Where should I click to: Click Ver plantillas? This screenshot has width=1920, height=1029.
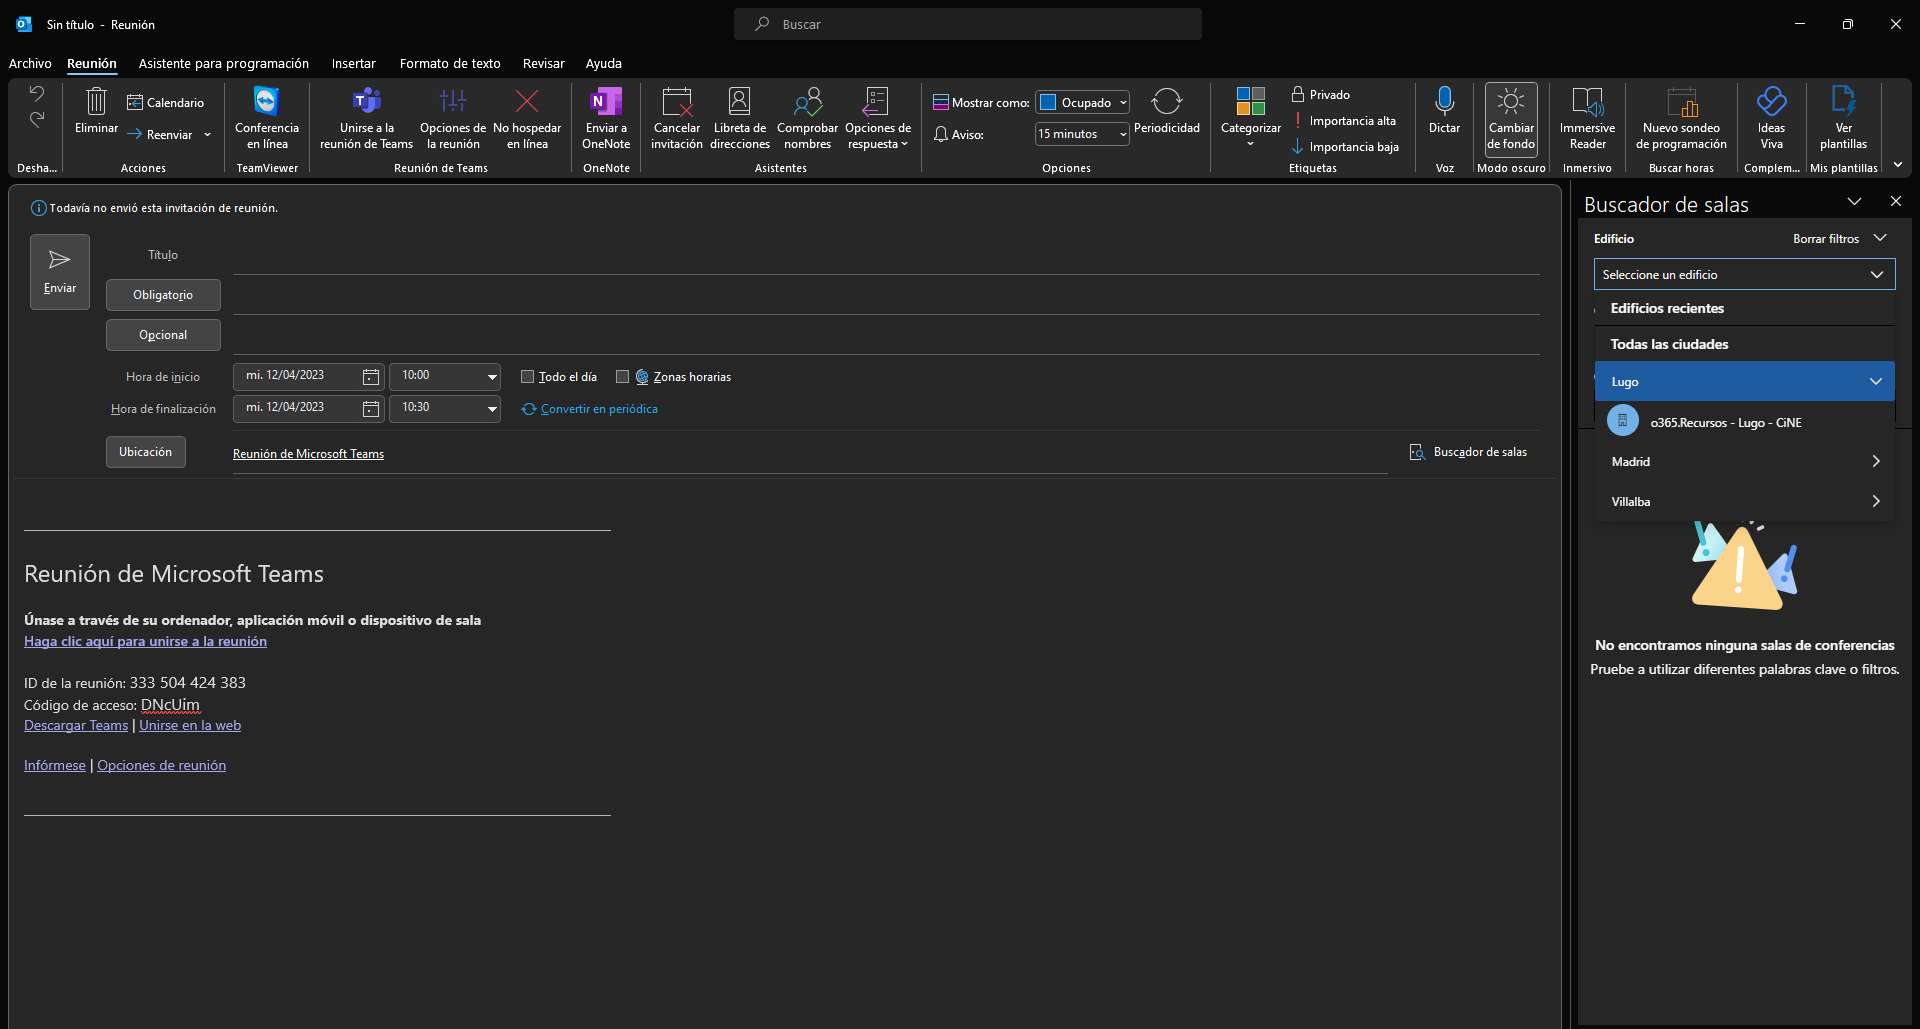tap(1843, 118)
